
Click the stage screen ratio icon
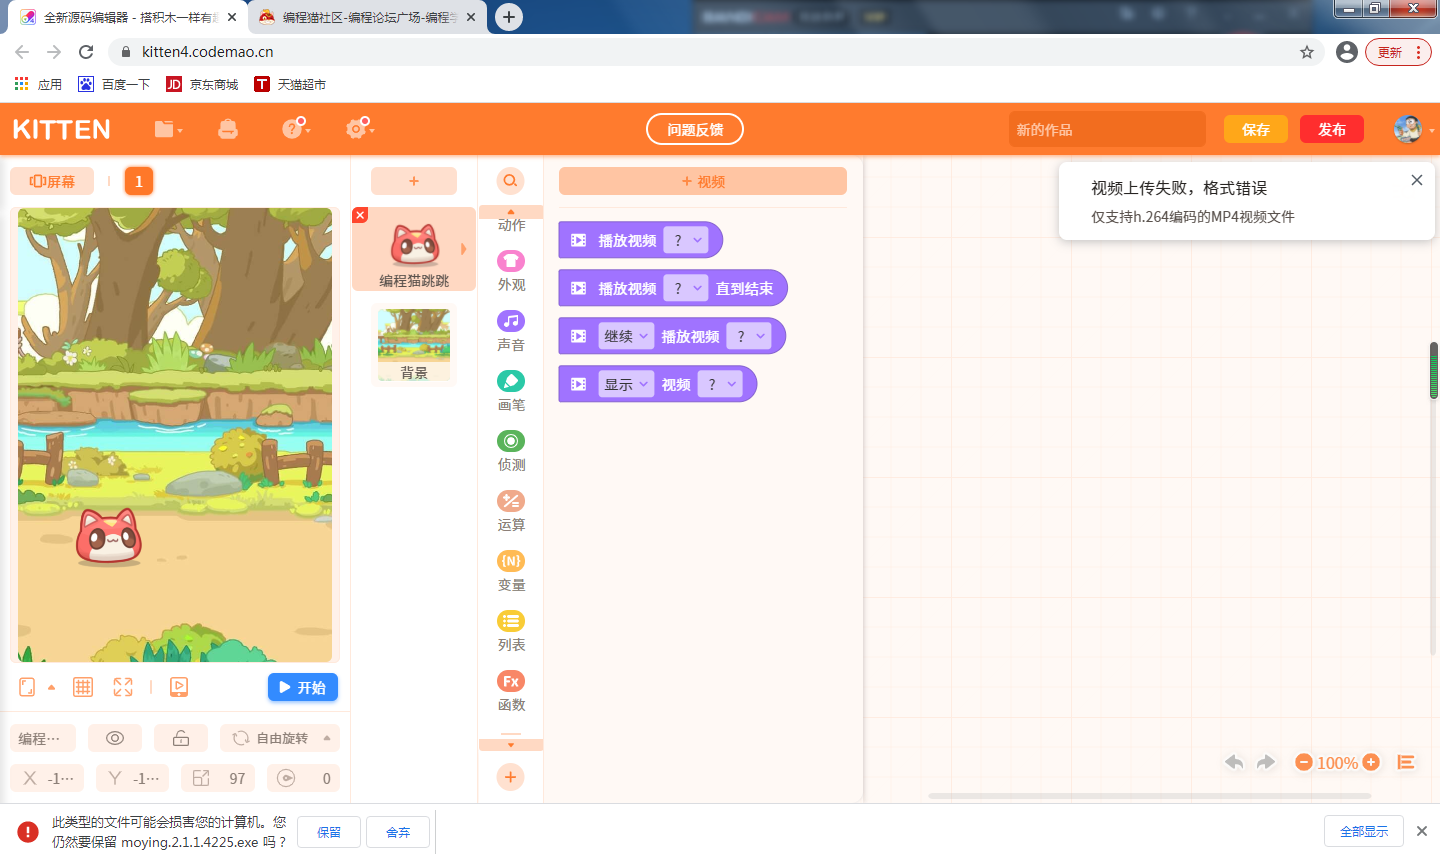pyautogui.click(x=27, y=687)
